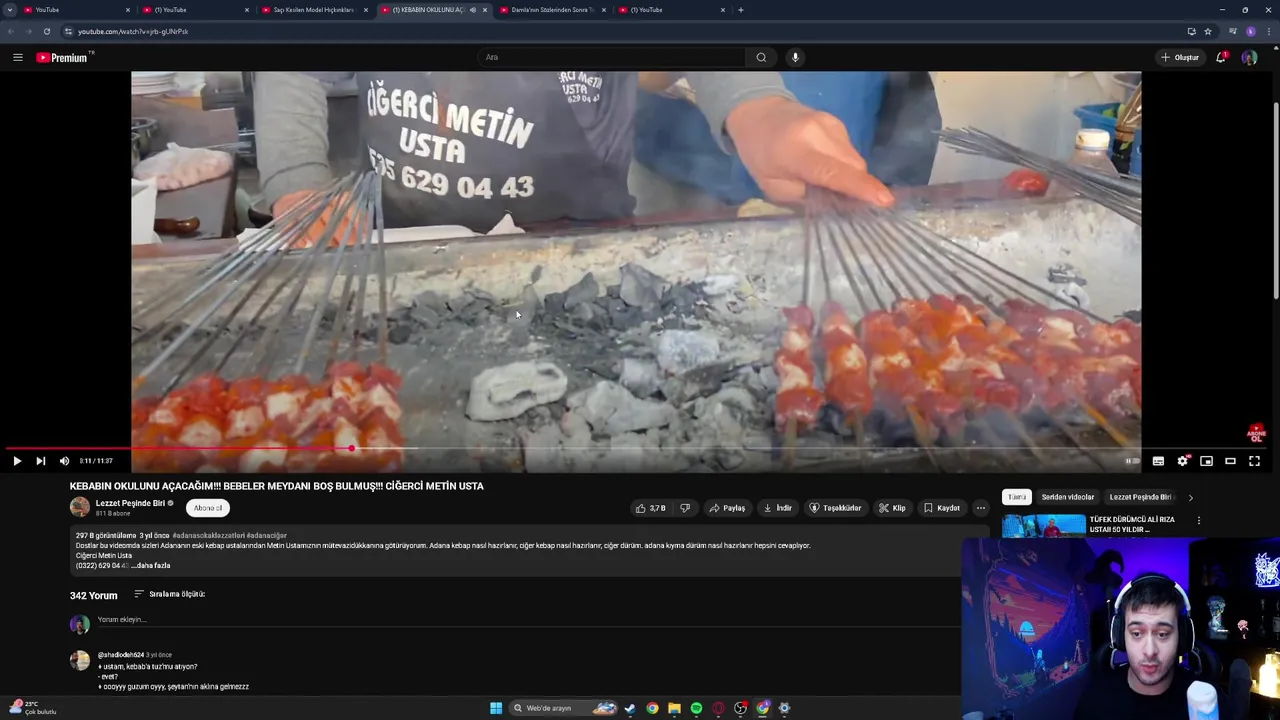Focus the Ara search box
1280x720 pixels.
click(610, 57)
